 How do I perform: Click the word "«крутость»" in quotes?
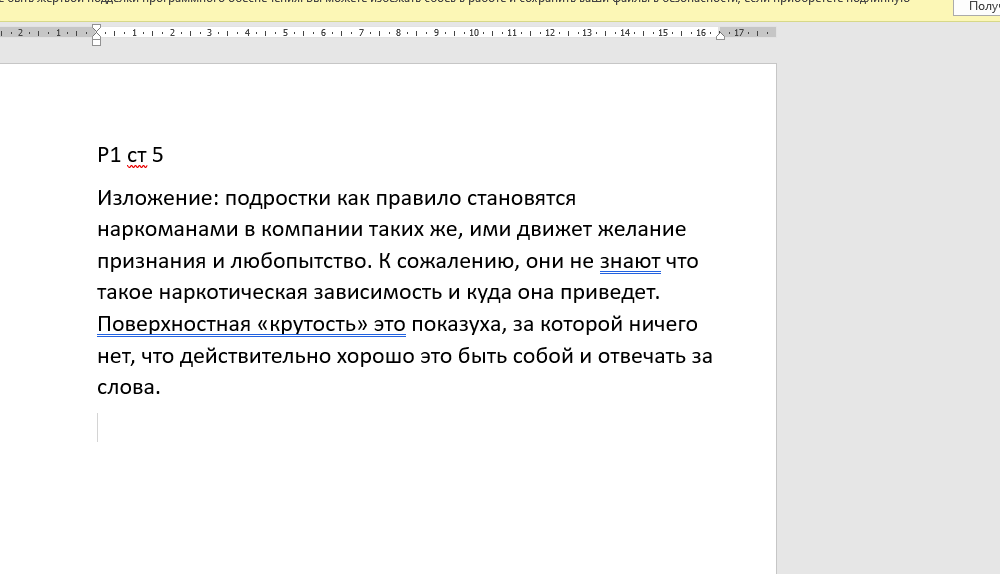(312, 324)
